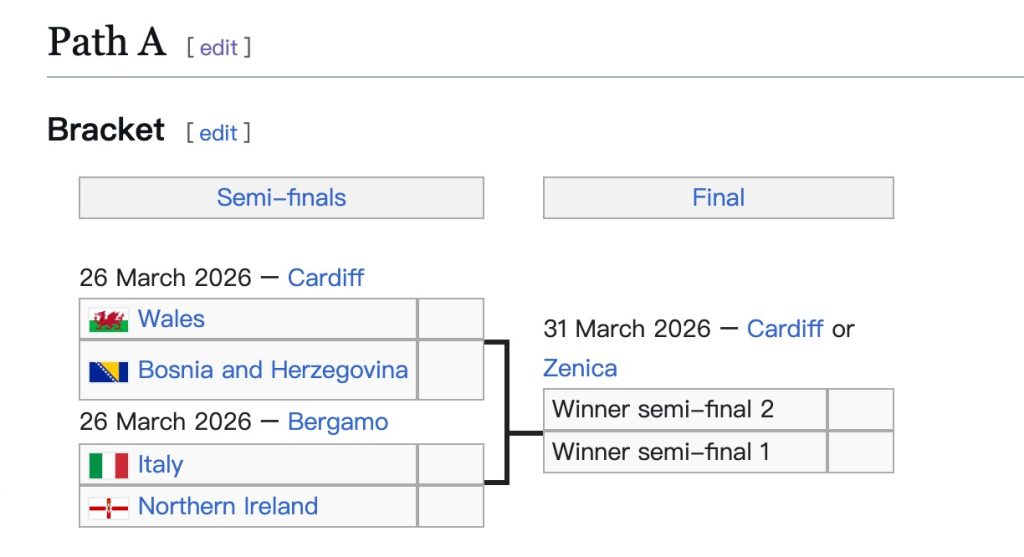Click the Wales flag icon
Image resolution: width=1024 pixels, height=557 pixels.
(x=108, y=320)
